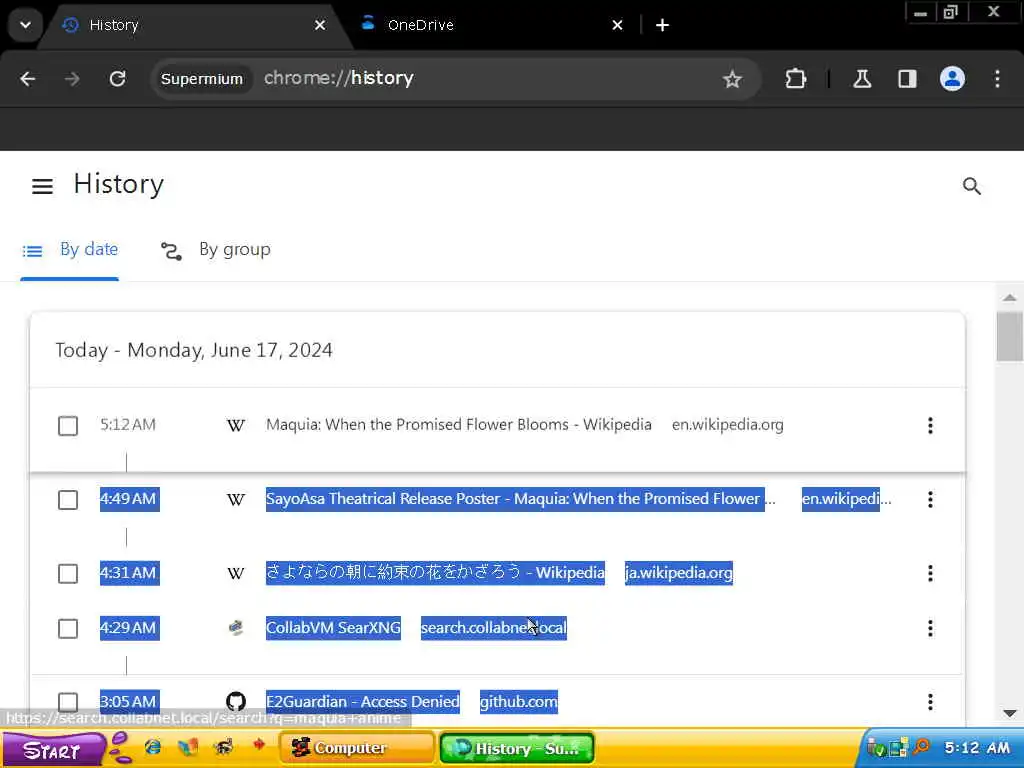Switch to By date view

70,250
